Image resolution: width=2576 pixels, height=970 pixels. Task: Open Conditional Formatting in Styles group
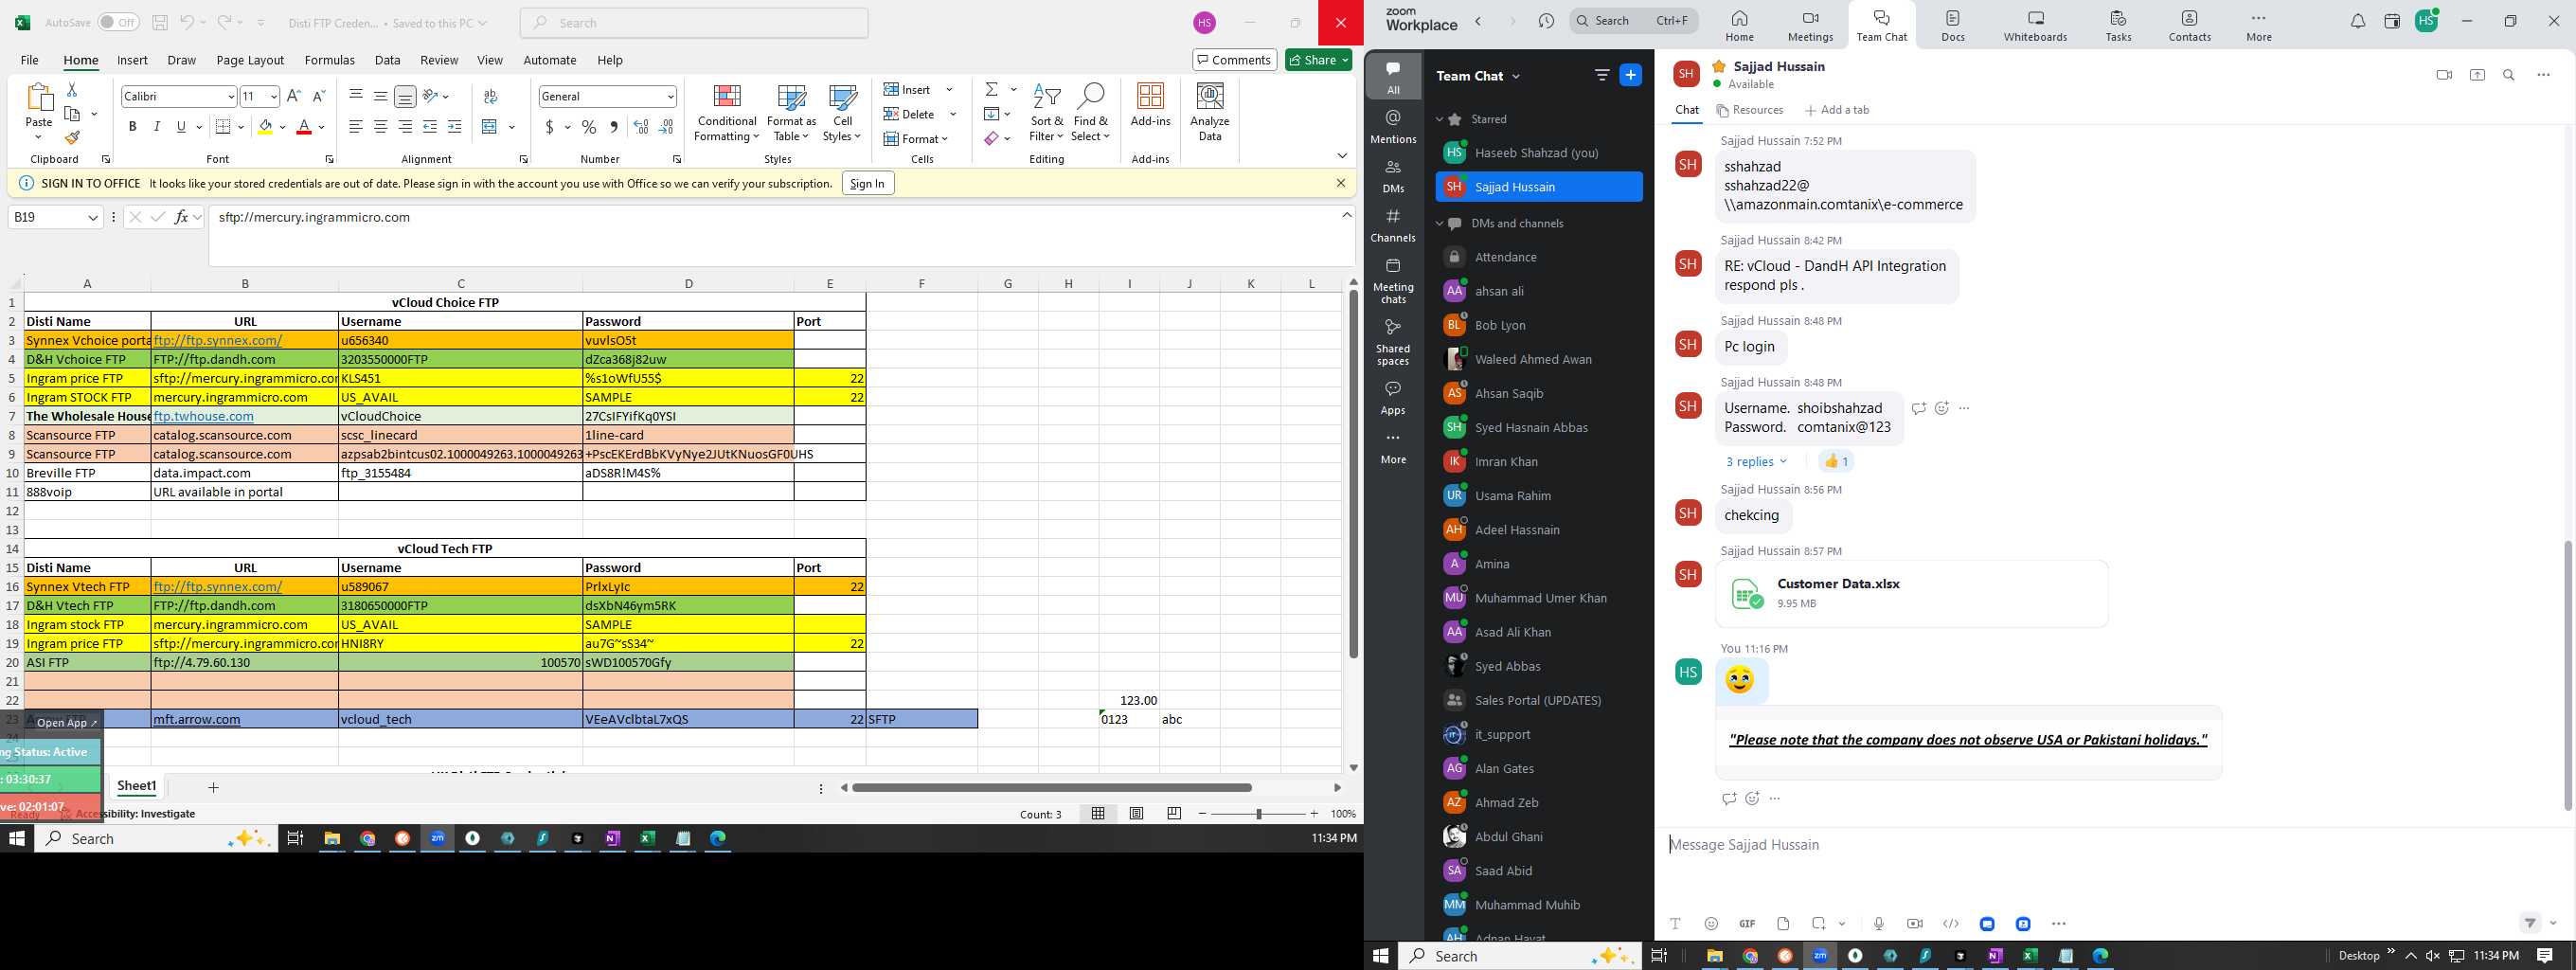(727, 113)
